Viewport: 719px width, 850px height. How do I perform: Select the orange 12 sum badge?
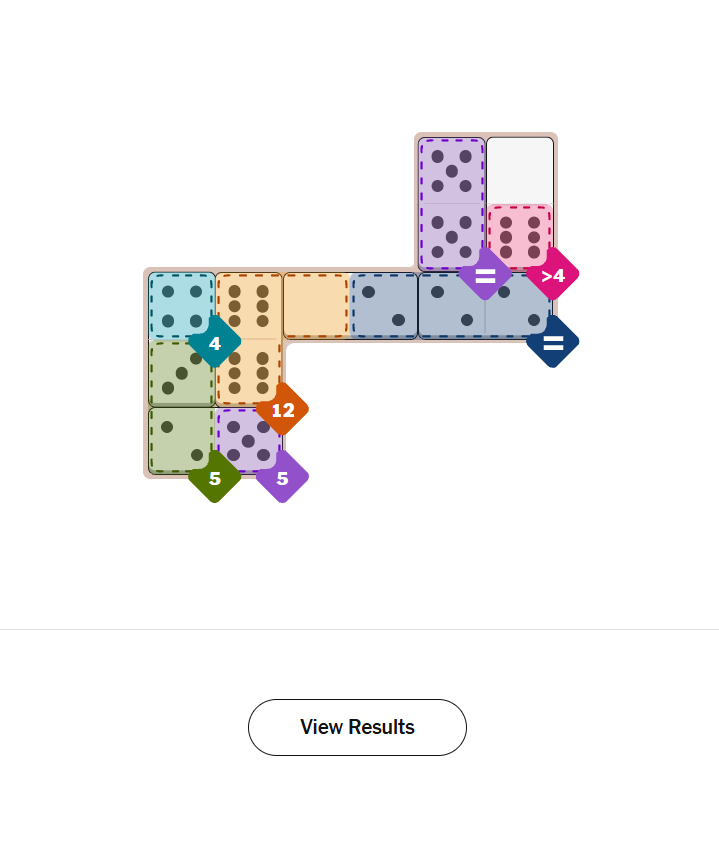(282, 410)
